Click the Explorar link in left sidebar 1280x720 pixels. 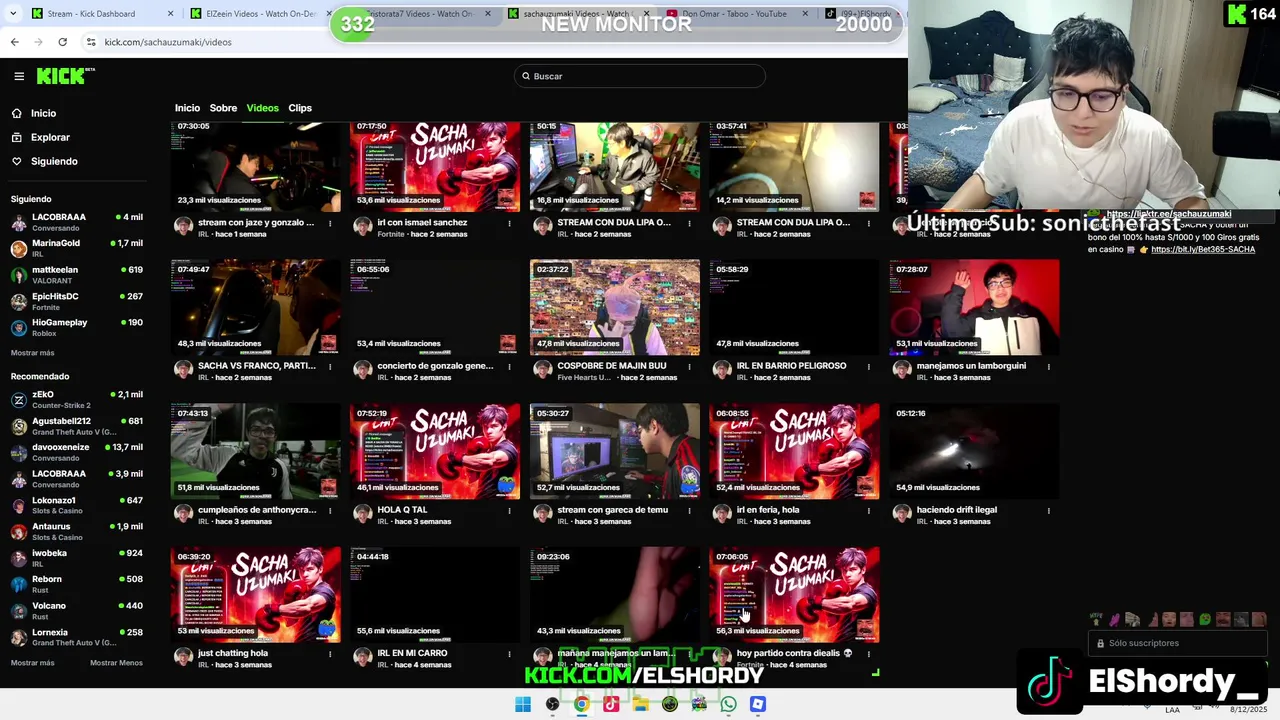(50, 137)
